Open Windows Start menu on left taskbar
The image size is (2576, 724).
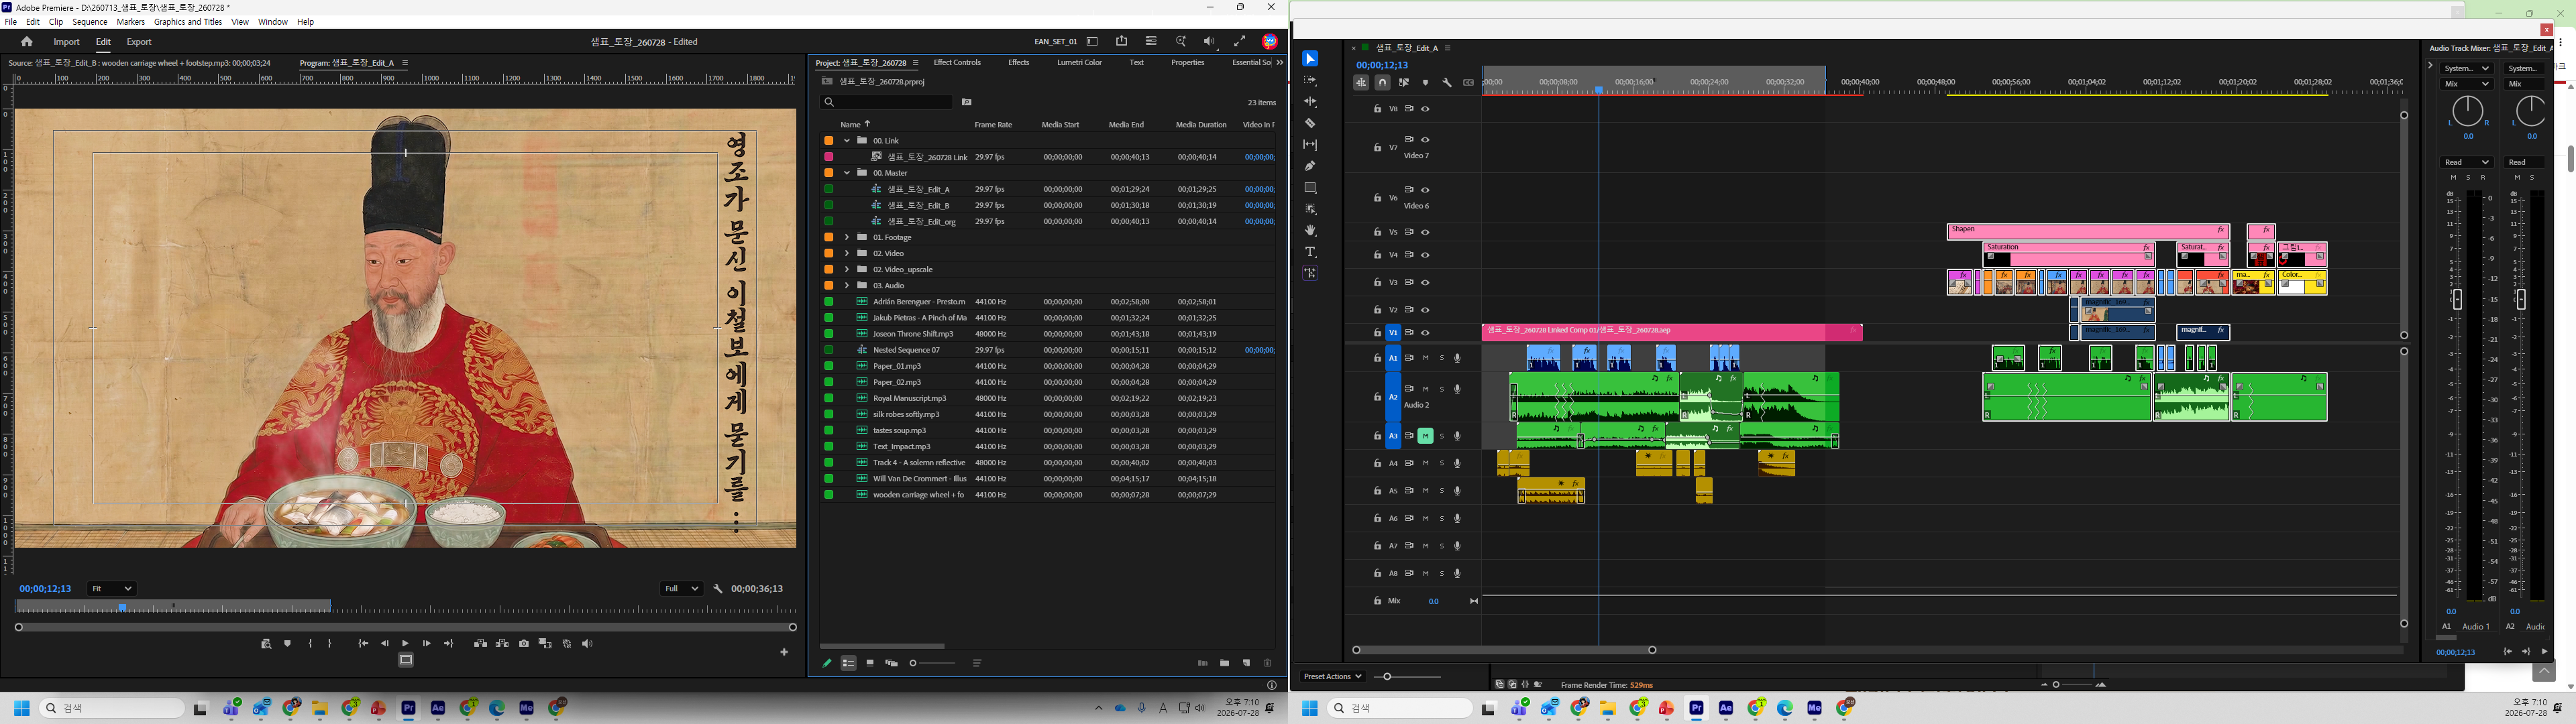point(21,709)
